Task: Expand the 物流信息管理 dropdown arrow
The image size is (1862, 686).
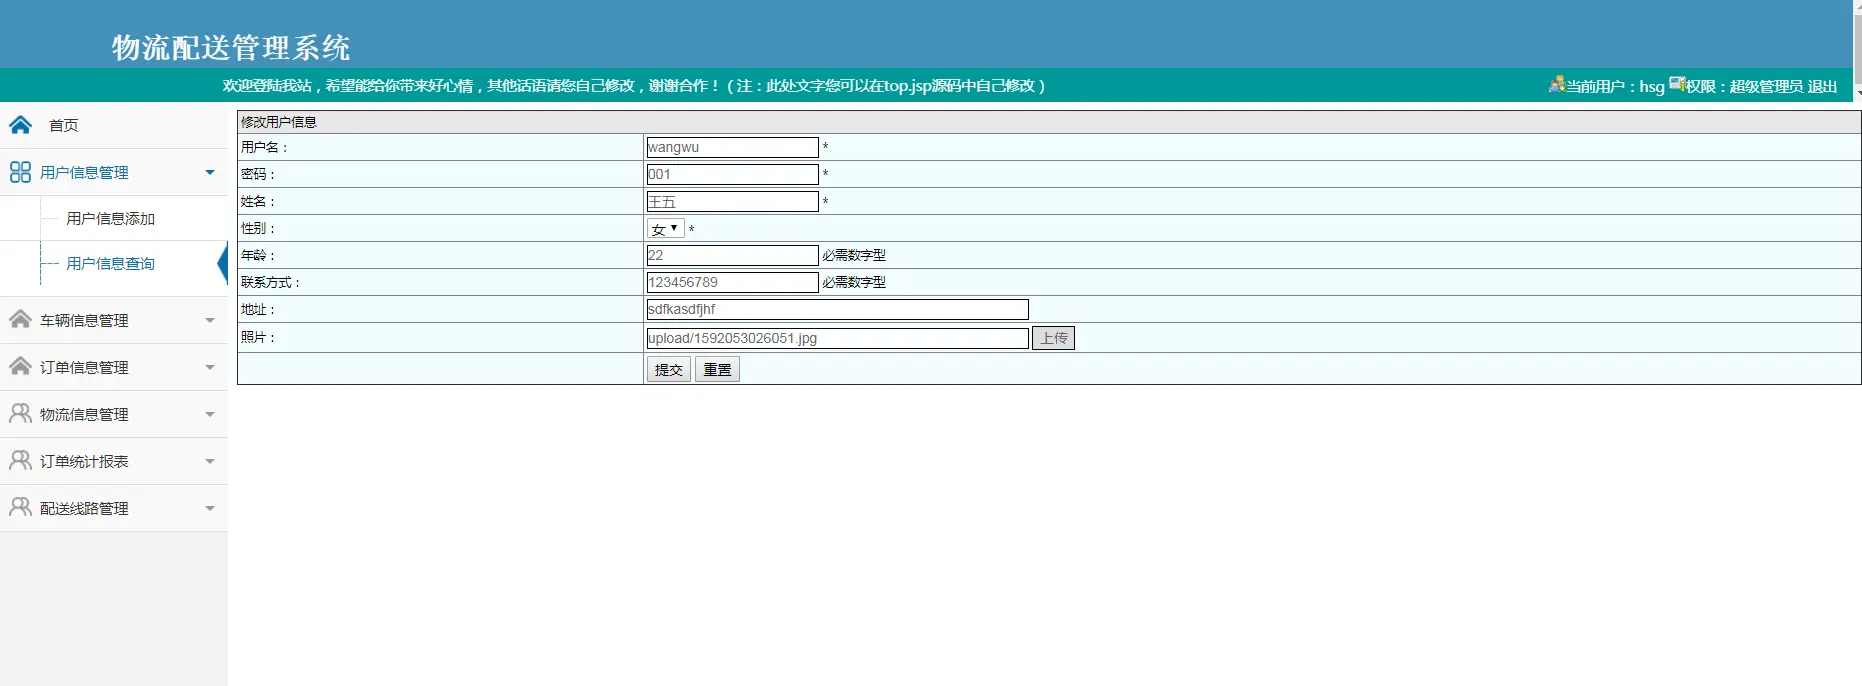Action: pos(210,414)
